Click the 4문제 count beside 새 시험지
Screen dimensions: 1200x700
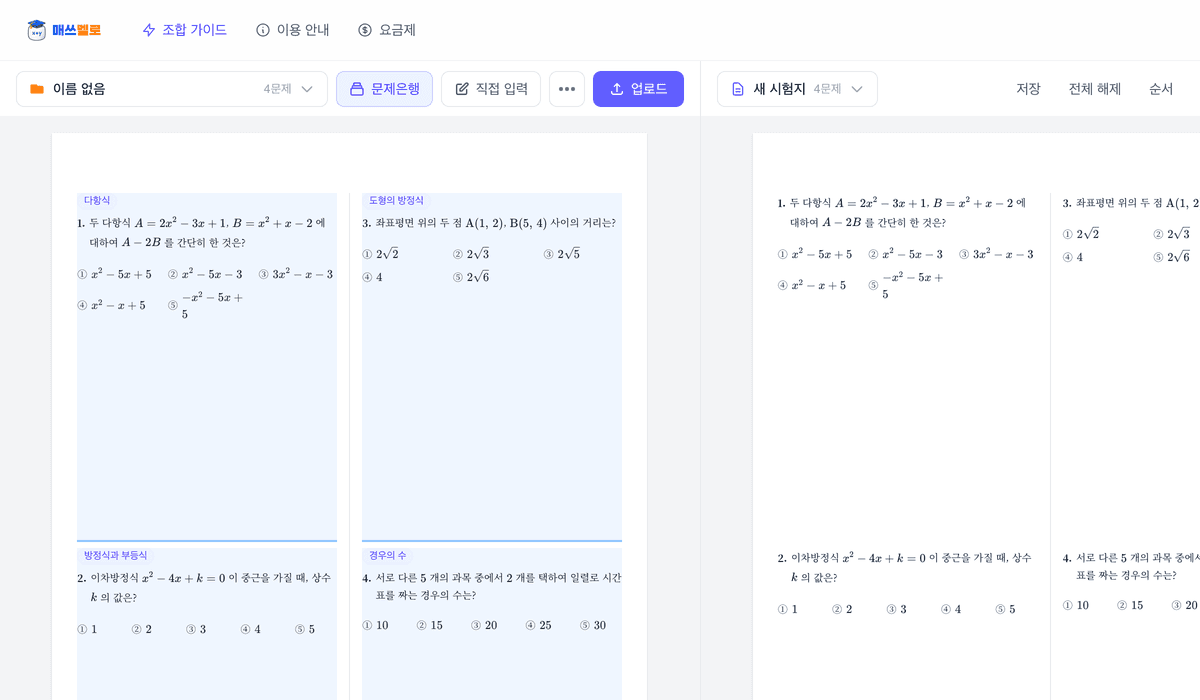tap(827, 89)
